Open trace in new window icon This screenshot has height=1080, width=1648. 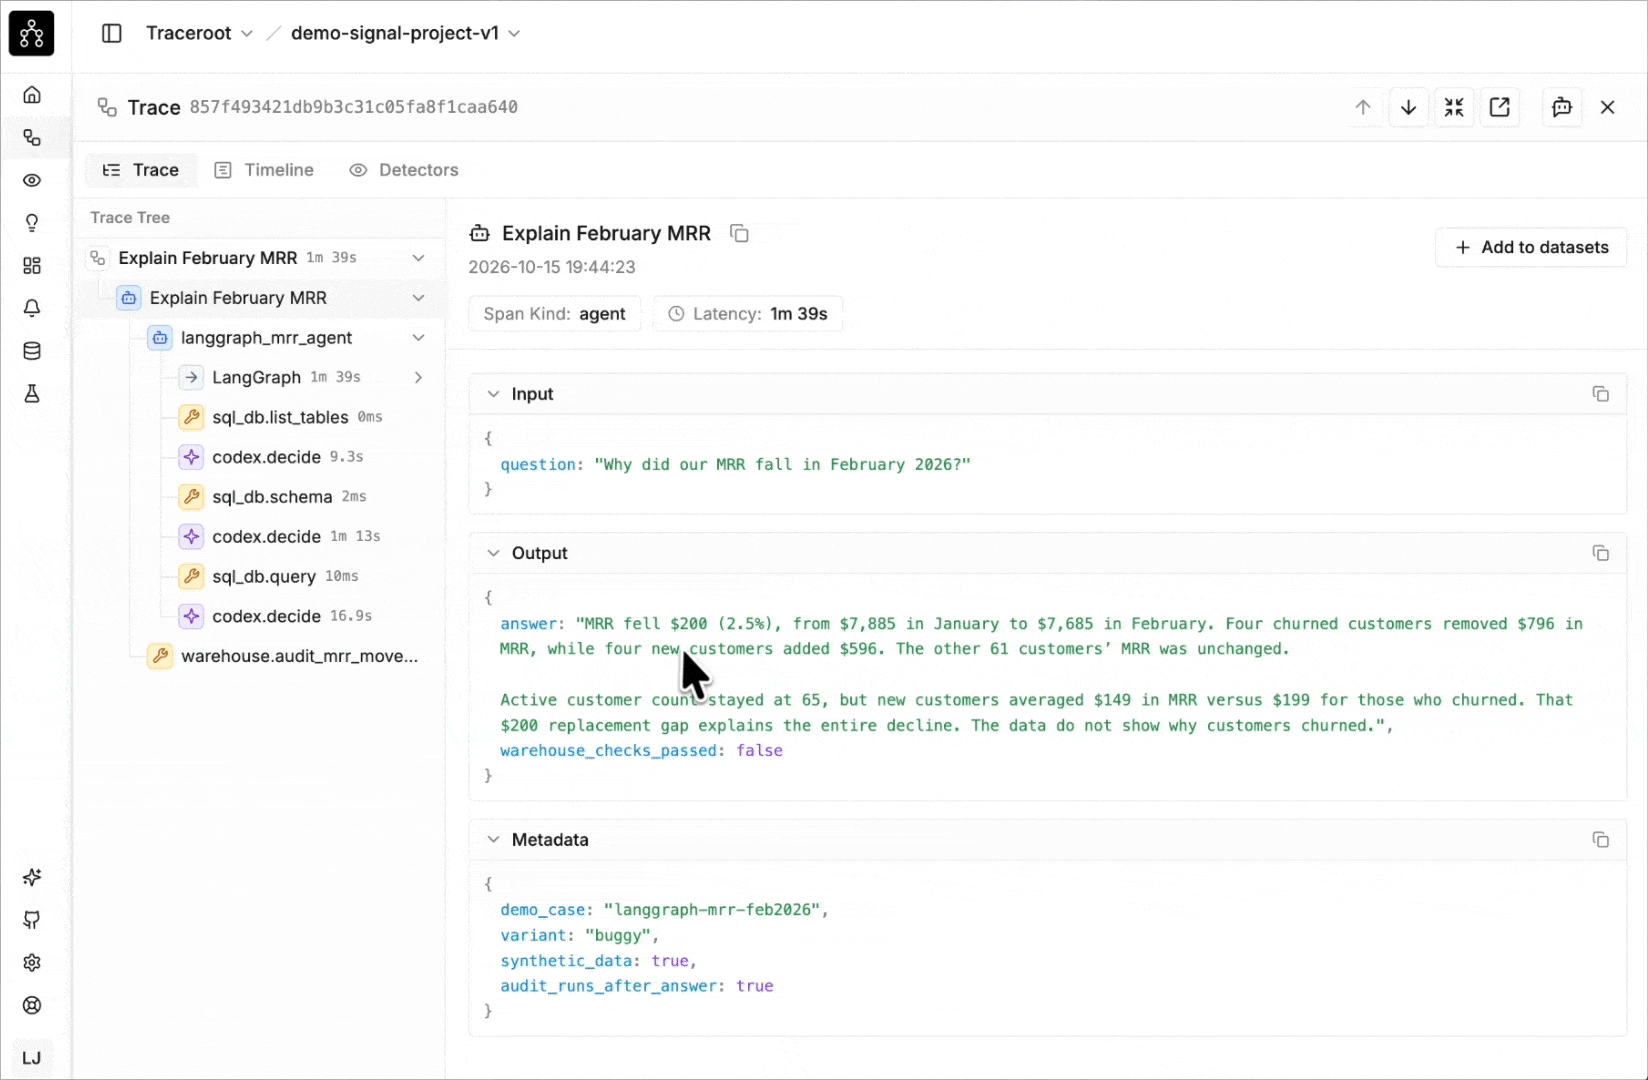pos(1500,107)
